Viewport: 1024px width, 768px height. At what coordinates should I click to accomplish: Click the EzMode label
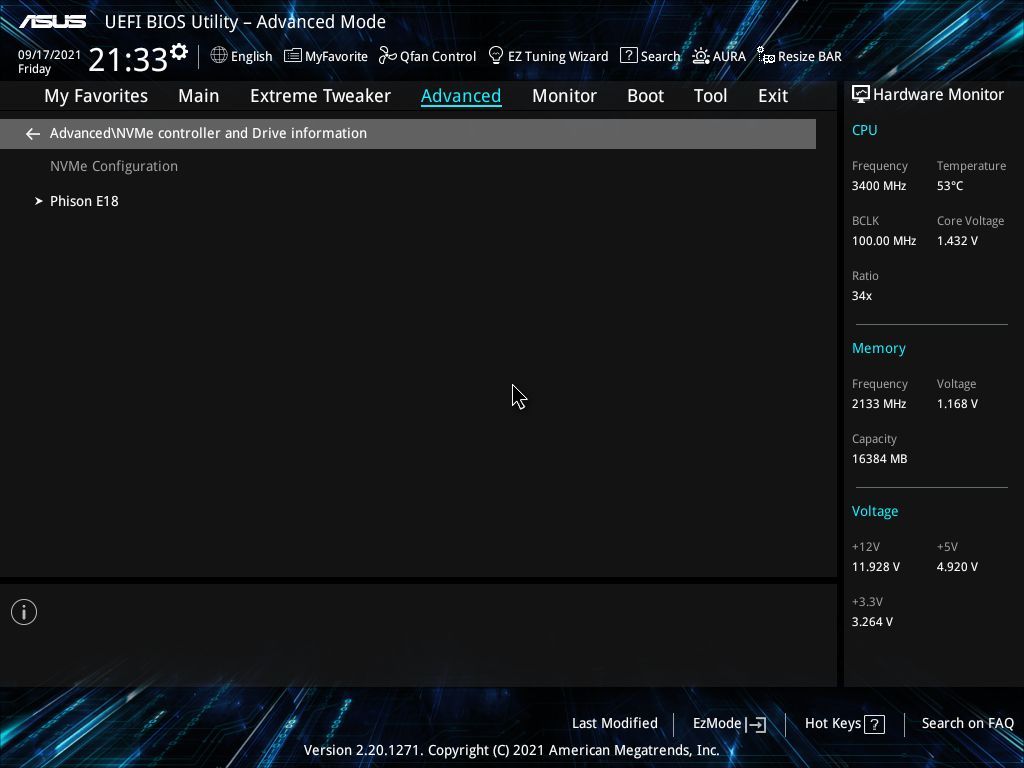click(717, 724)
